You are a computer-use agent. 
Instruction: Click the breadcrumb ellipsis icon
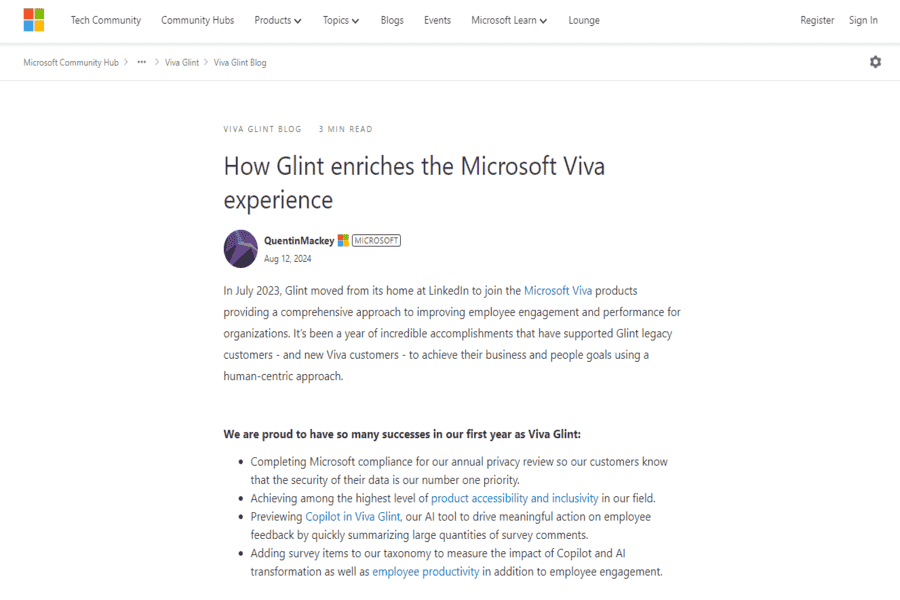coord(142,62)
